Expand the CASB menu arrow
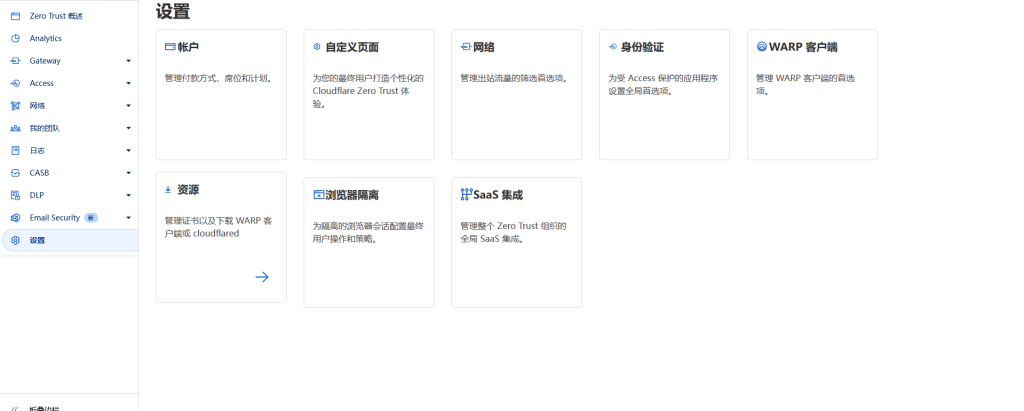1024x411 pixels. point(129,173)
